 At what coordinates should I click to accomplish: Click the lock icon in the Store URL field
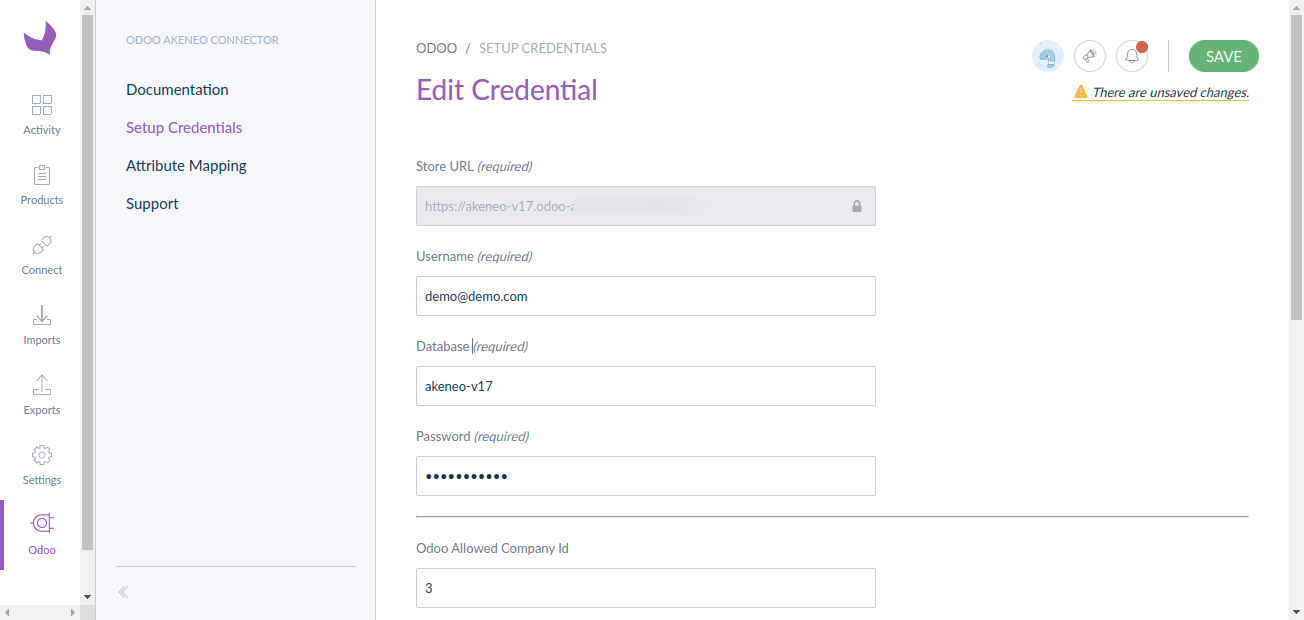click(856, 206)
